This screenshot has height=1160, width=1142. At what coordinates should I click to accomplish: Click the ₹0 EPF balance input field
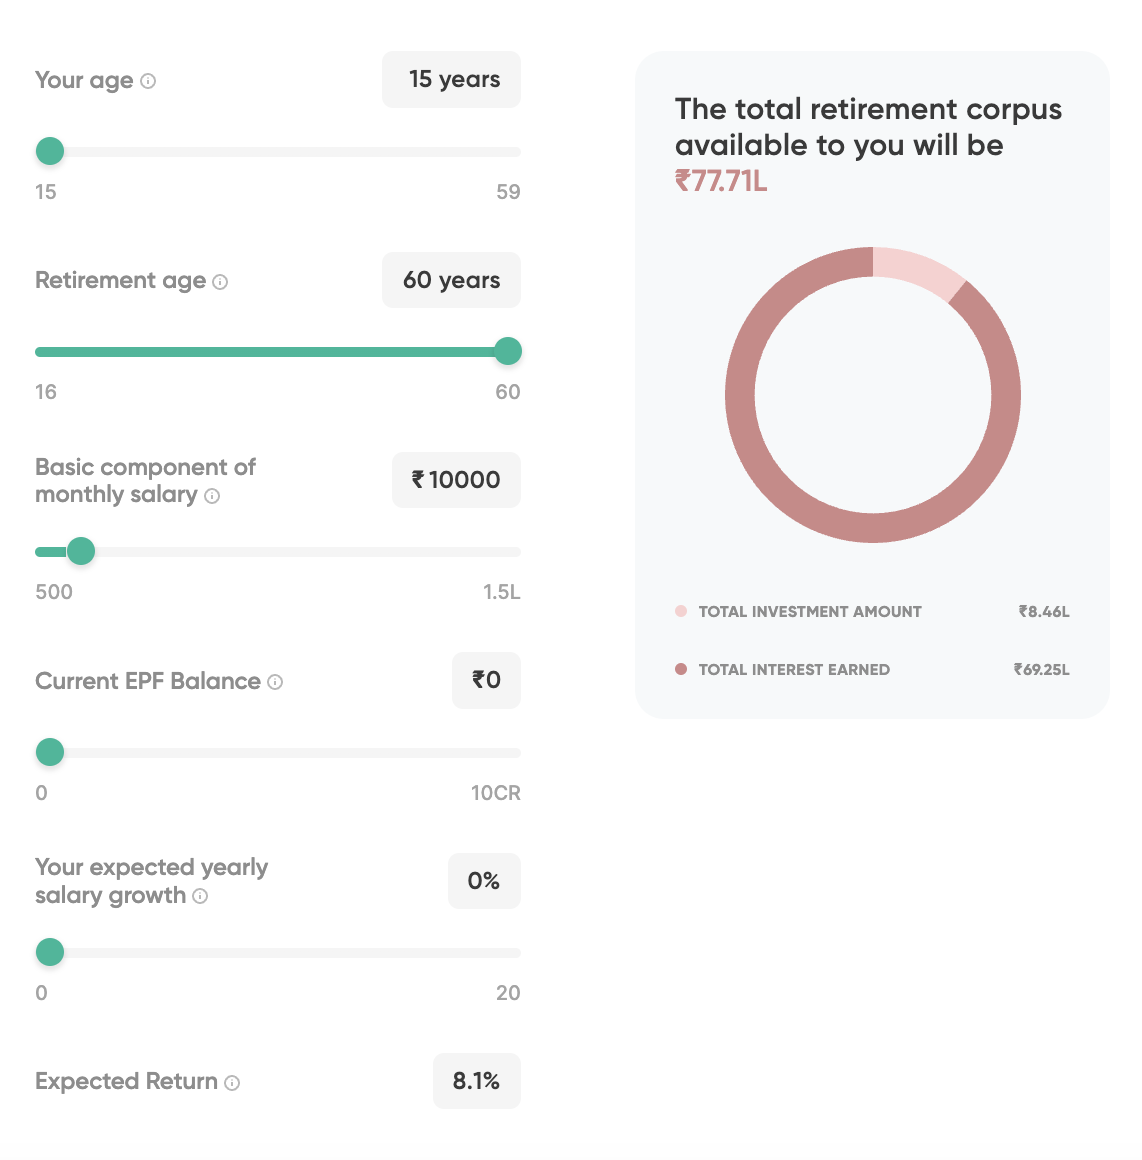(486, 681)
